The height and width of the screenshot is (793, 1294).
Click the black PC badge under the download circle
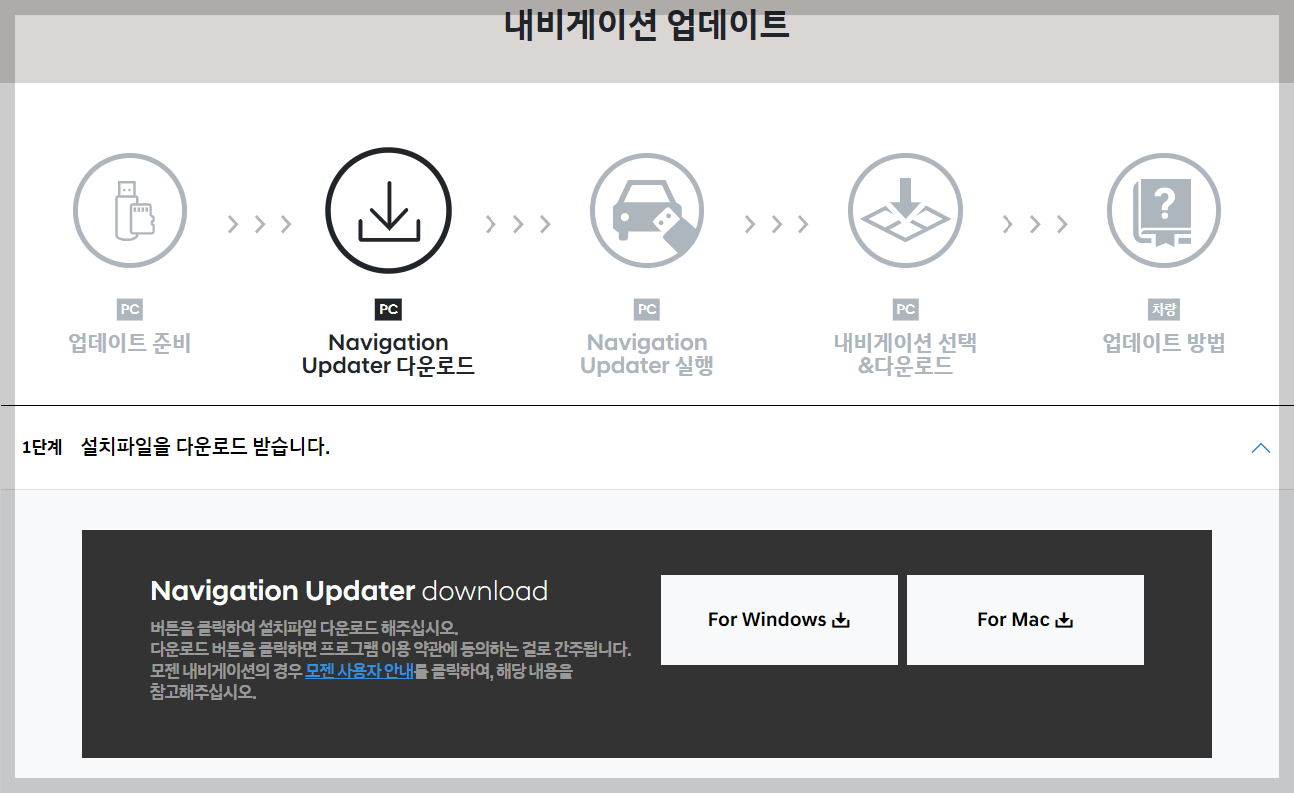(388, 310)
